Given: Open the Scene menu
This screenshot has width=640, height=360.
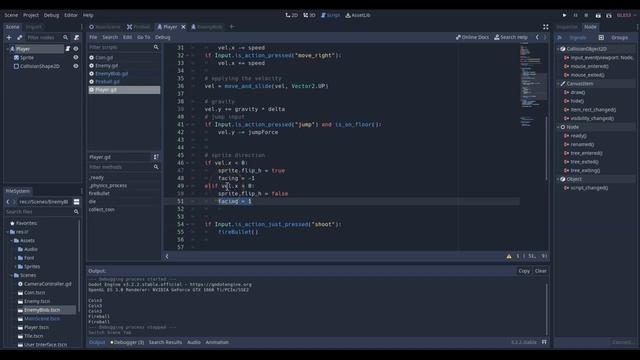Looking at the screenshot, I should (11, 15).
